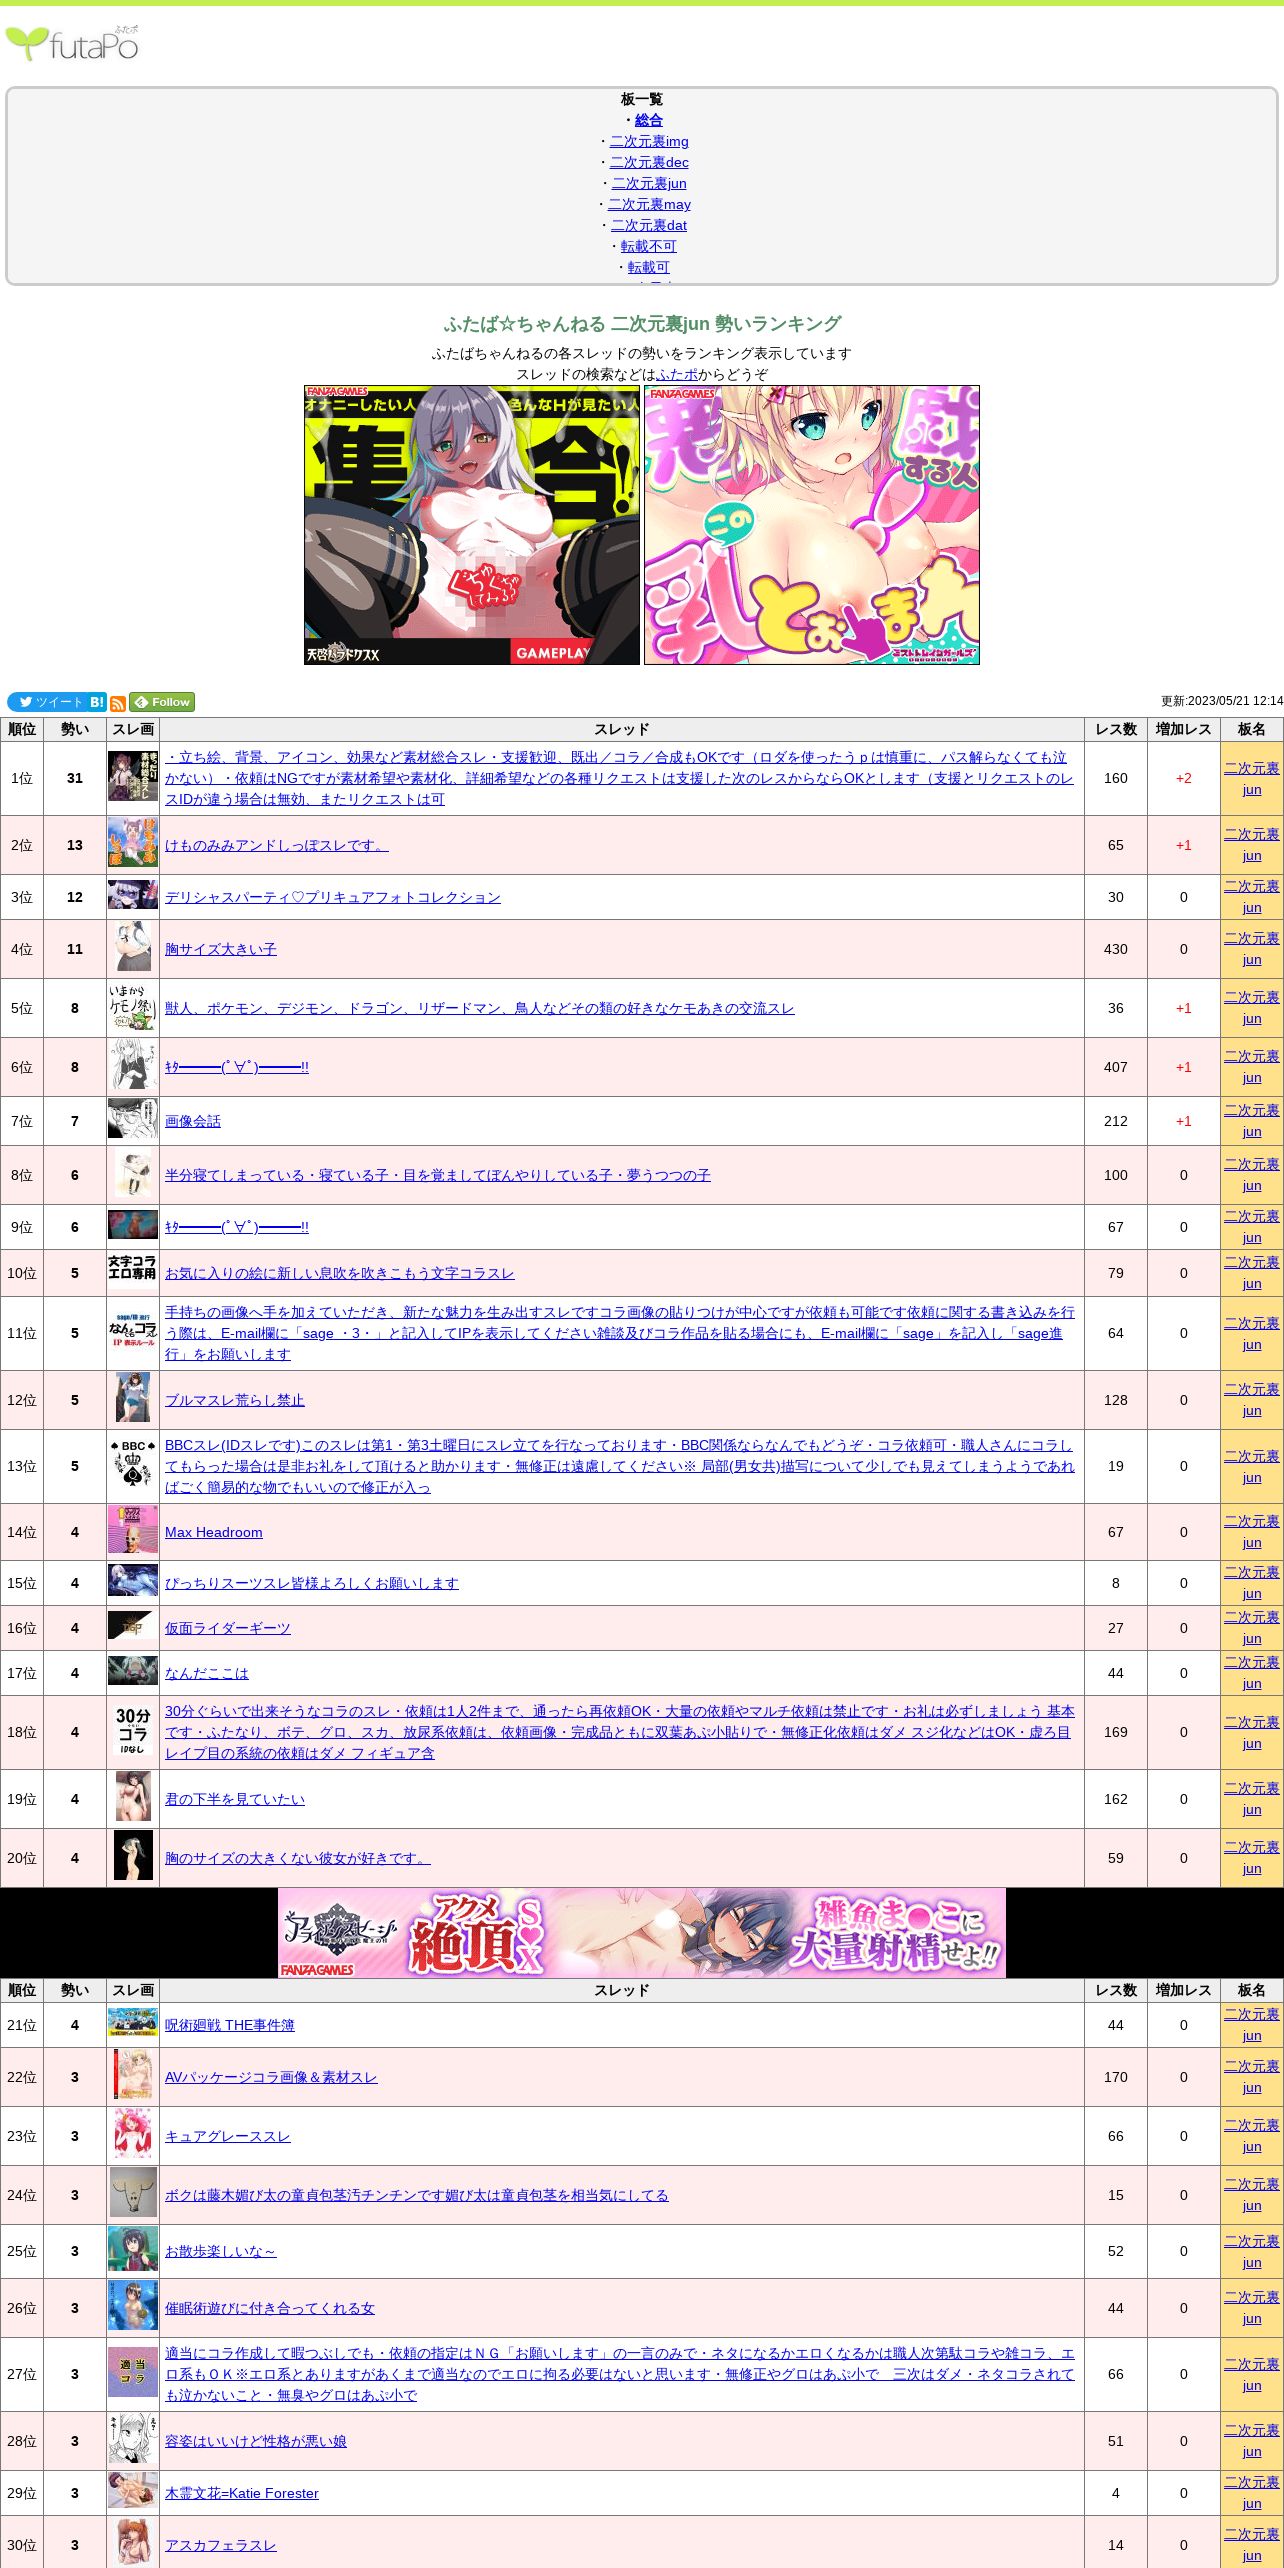
Task: Go to the 二次元裏dec board
Action: [649, 162]
